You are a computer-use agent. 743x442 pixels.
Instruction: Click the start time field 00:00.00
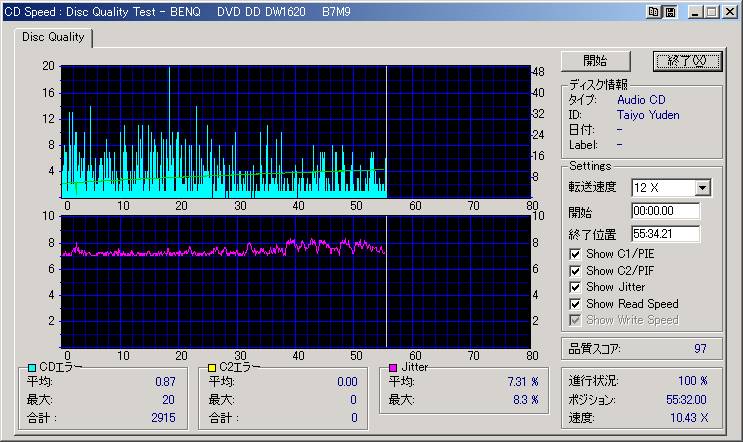click(665, 212)
